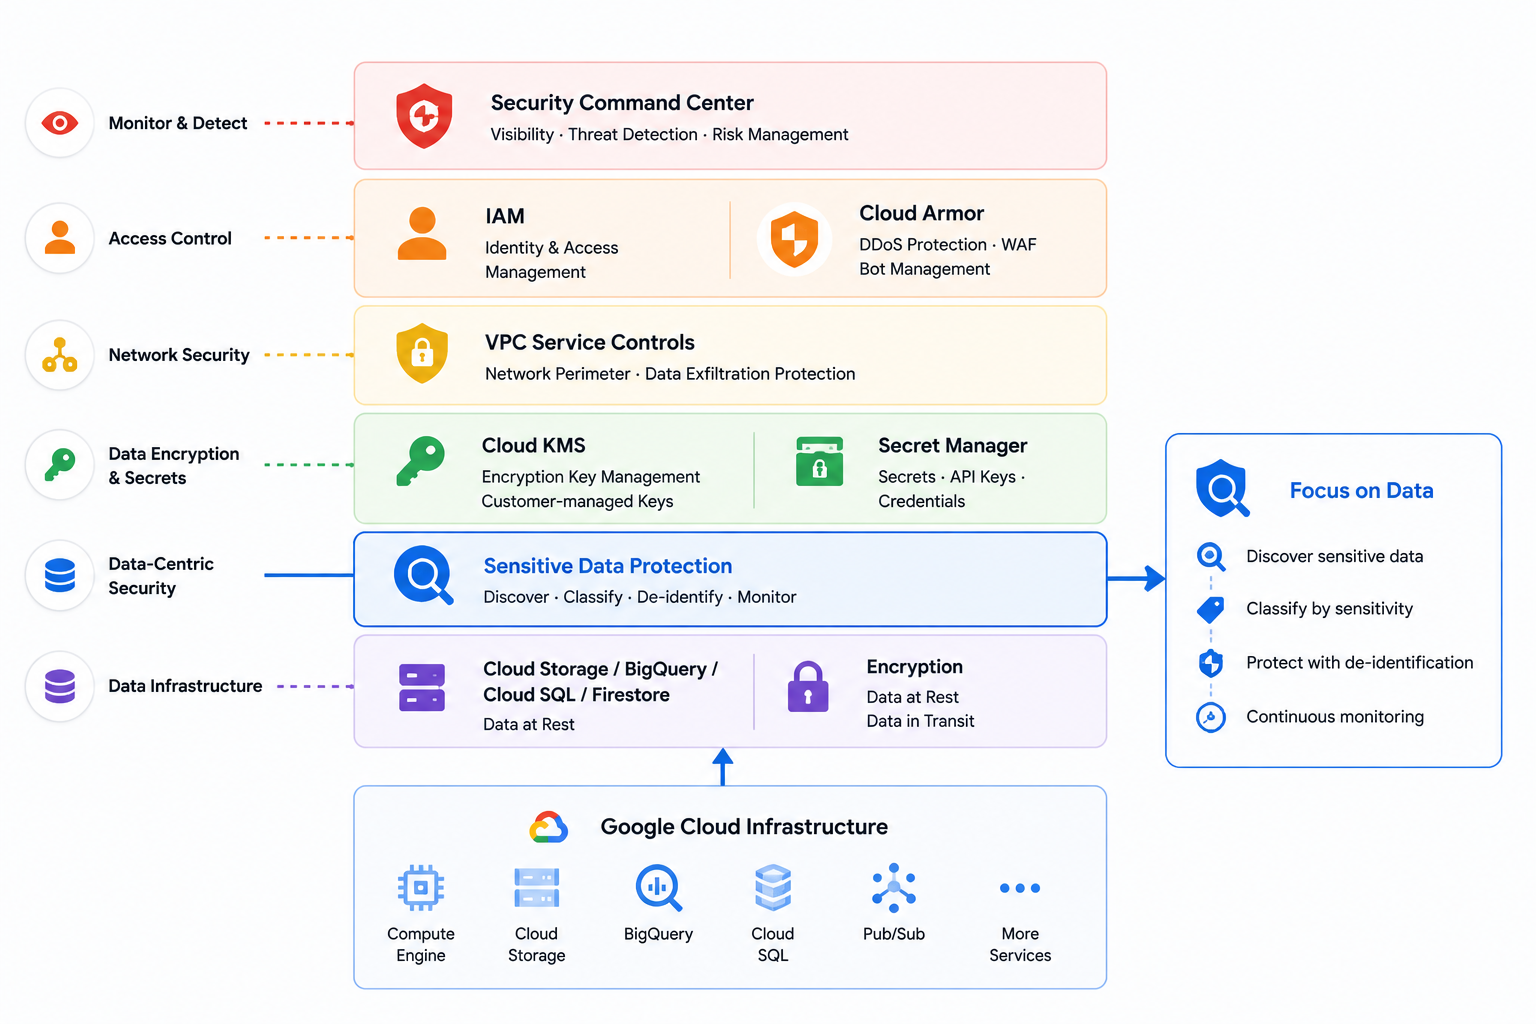Click the Google Cloud logo
Image resolution: width=1536 pixels, height=1024 pixels.
(549, 827)
